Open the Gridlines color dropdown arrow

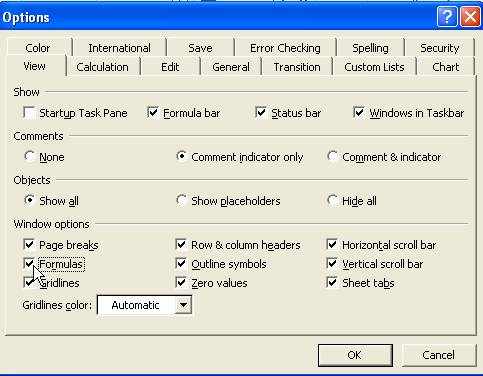(183, 305)
